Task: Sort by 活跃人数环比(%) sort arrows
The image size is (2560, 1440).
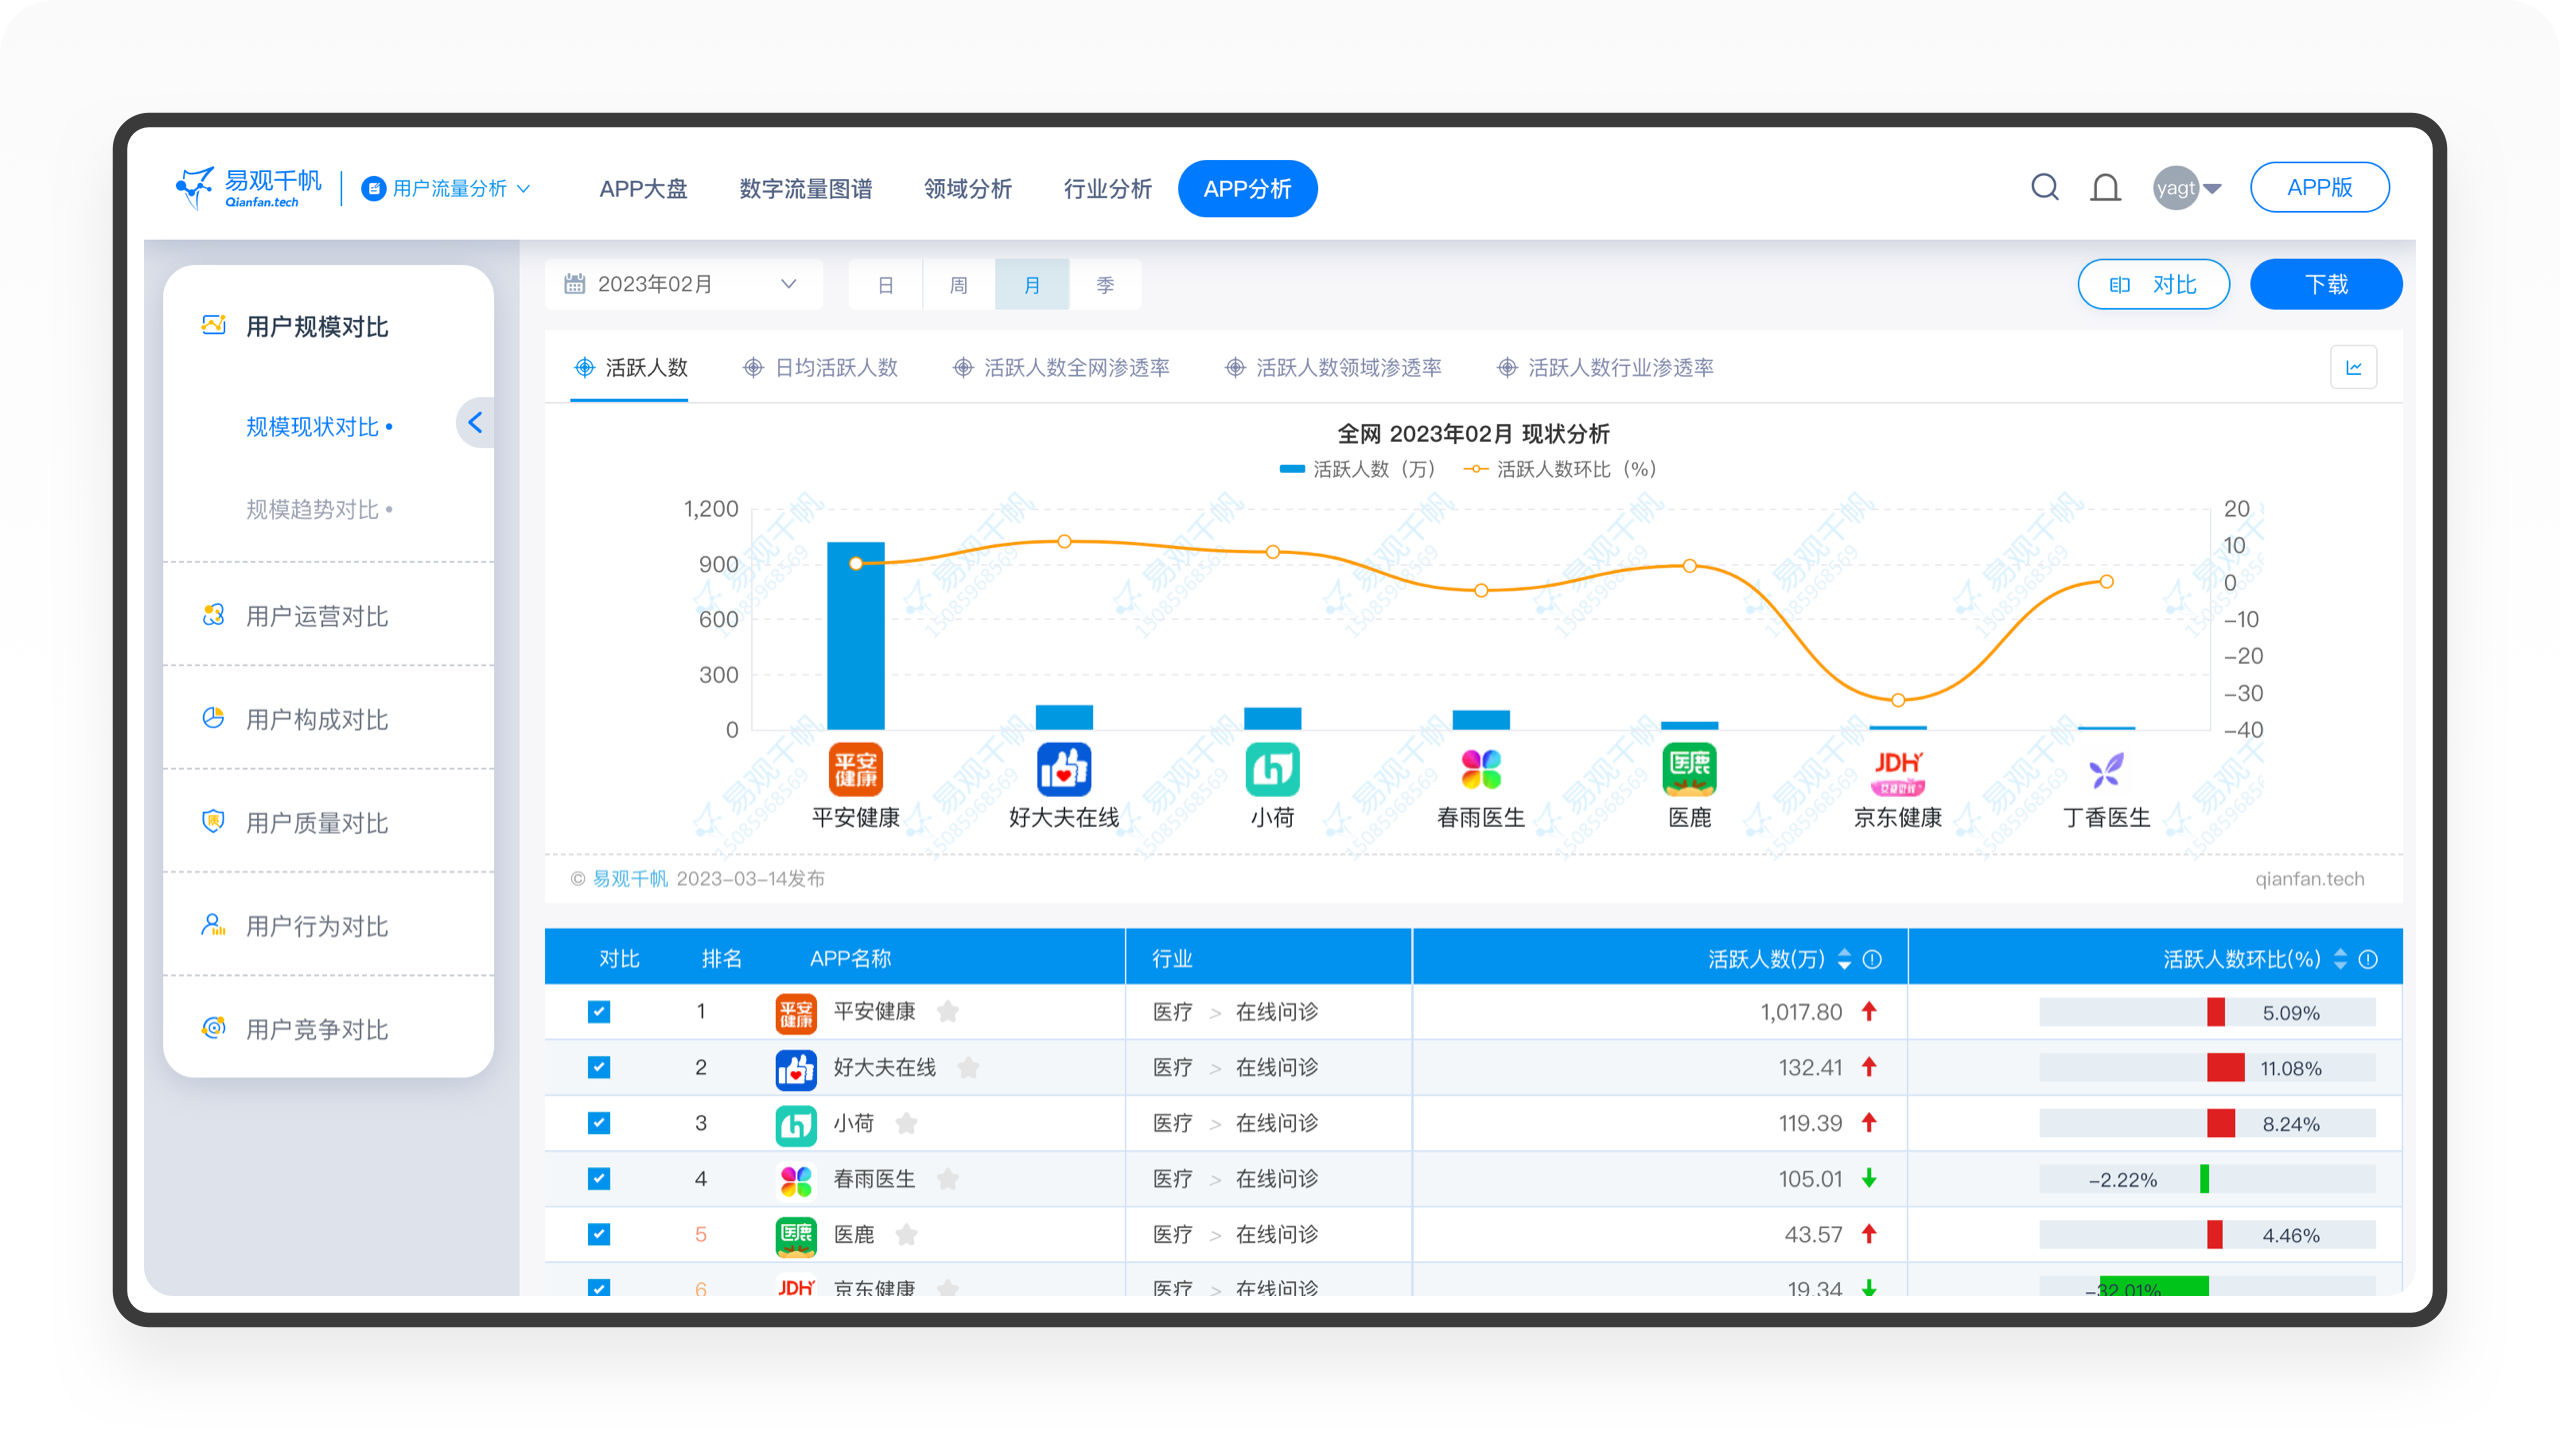Action: pyautogui.click(x=2340, y=959)
